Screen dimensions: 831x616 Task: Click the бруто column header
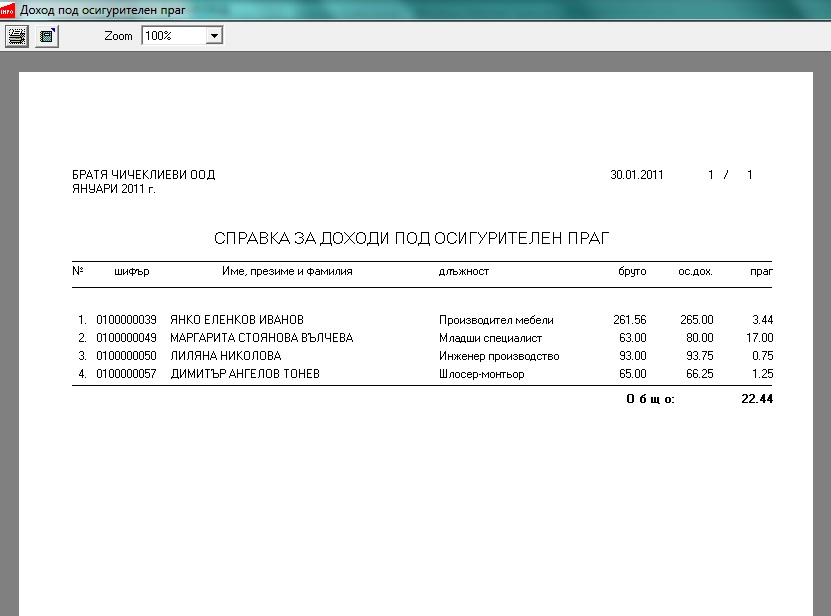coord(632,271)
